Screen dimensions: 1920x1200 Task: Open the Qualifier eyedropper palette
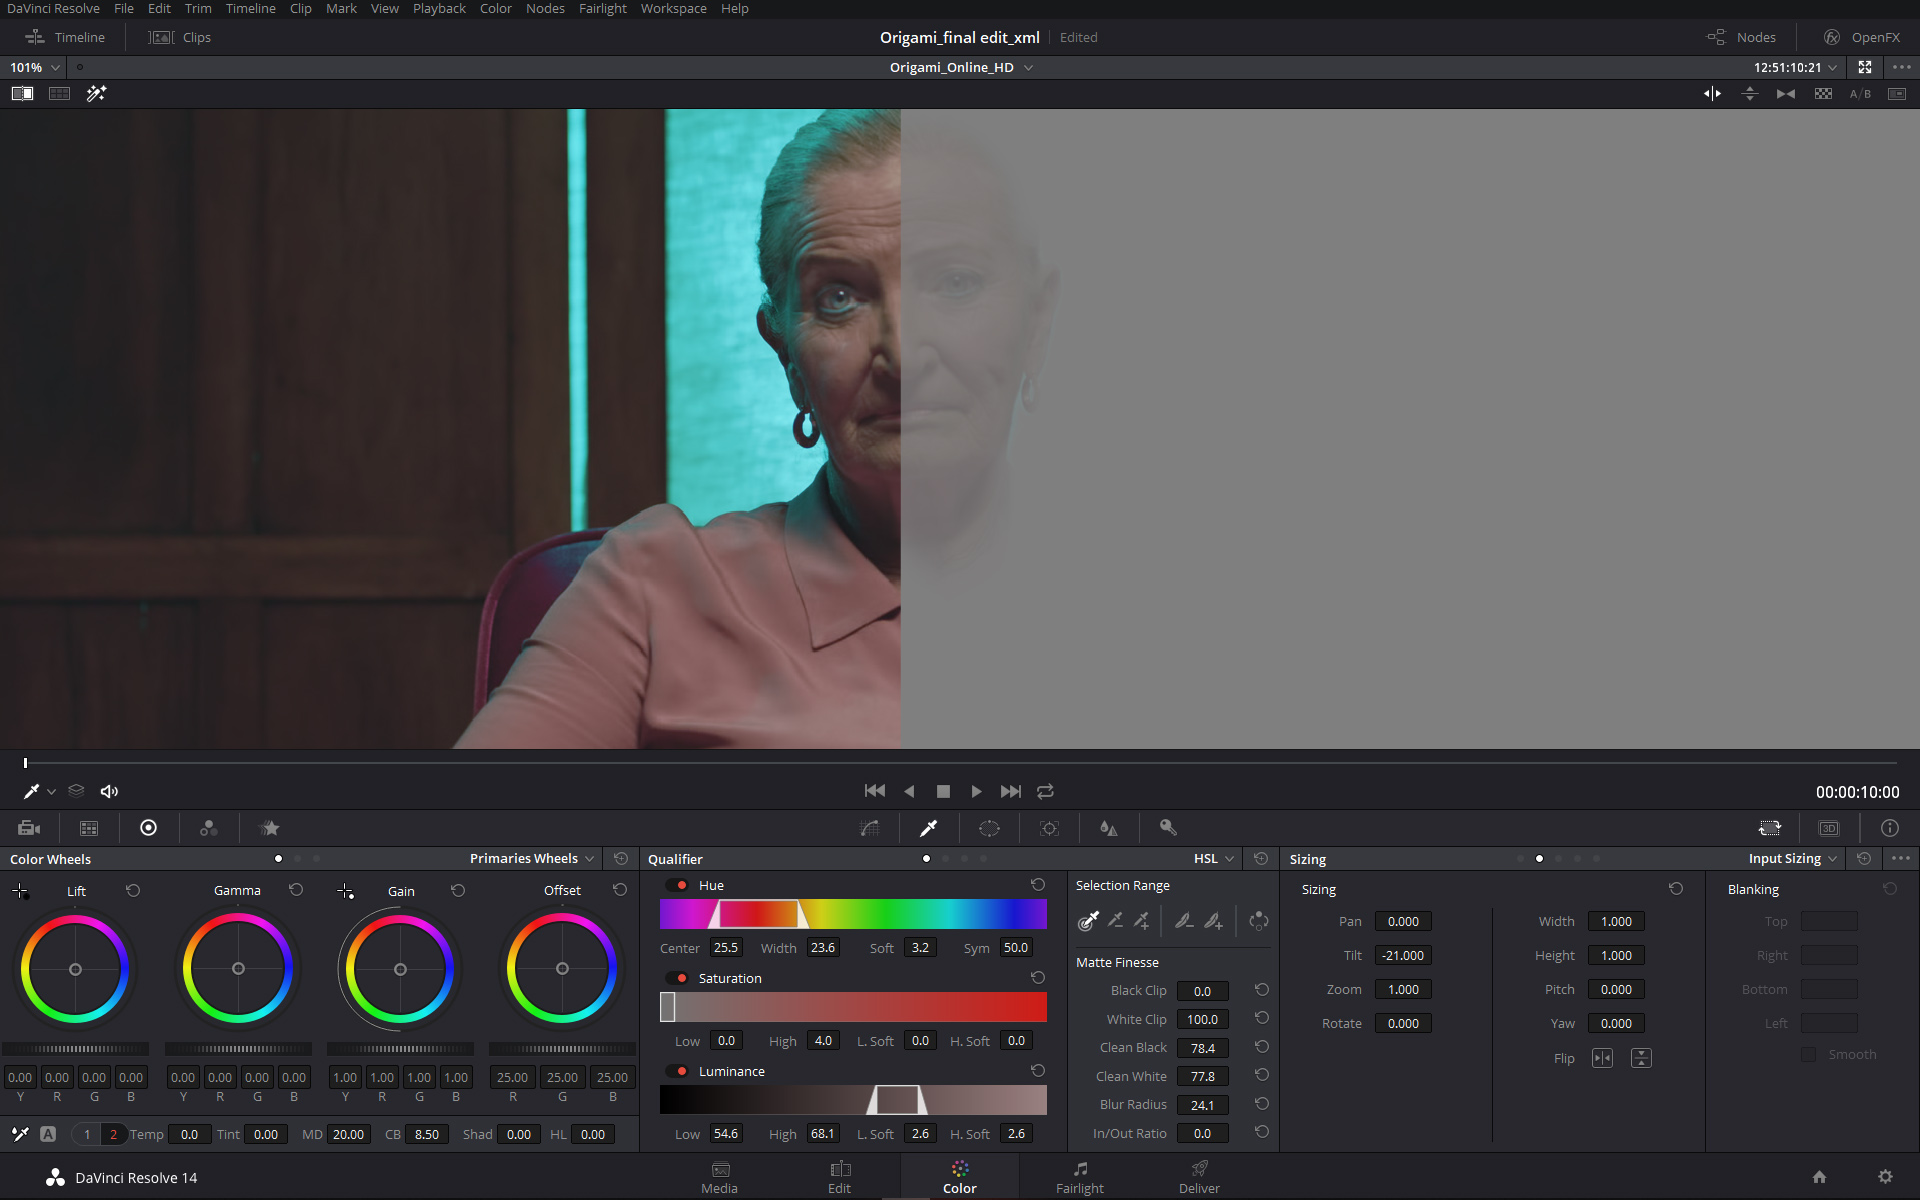(929, 828)
